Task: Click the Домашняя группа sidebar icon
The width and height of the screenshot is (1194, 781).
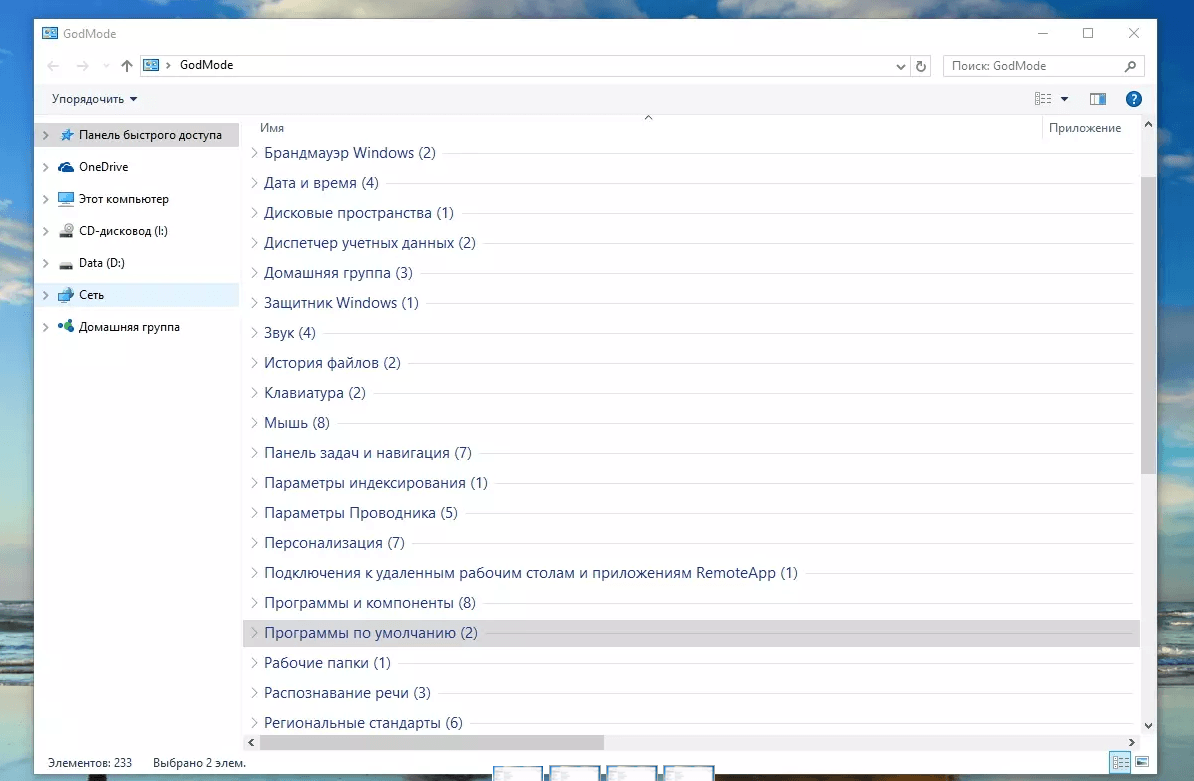Action: point(66,326)
